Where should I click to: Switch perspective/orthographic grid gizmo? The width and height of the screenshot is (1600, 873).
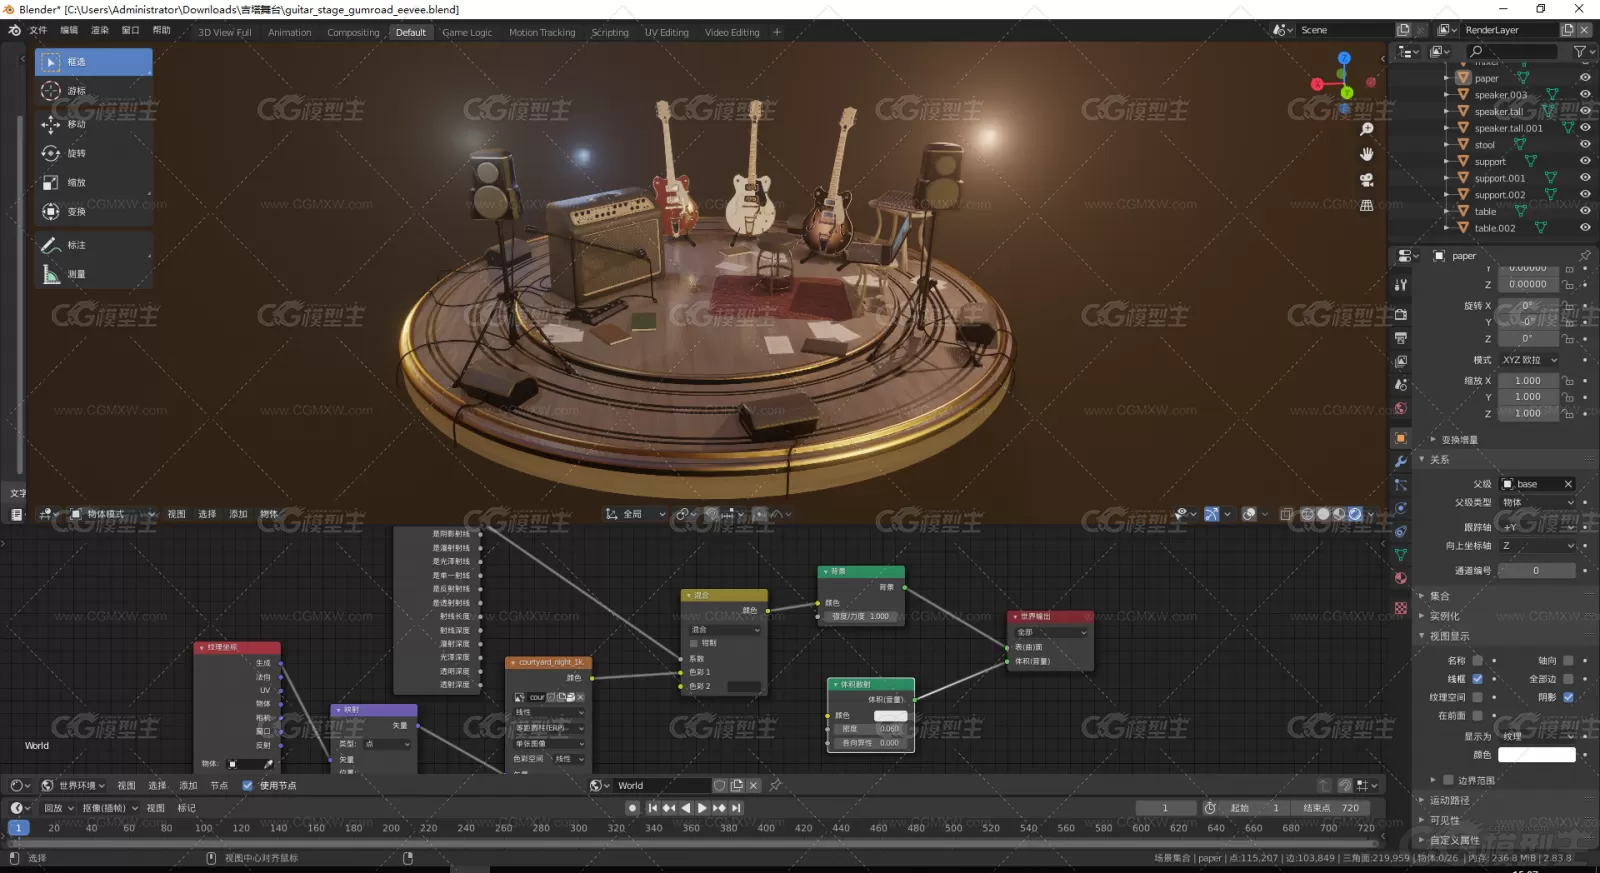coord(1367,205)
